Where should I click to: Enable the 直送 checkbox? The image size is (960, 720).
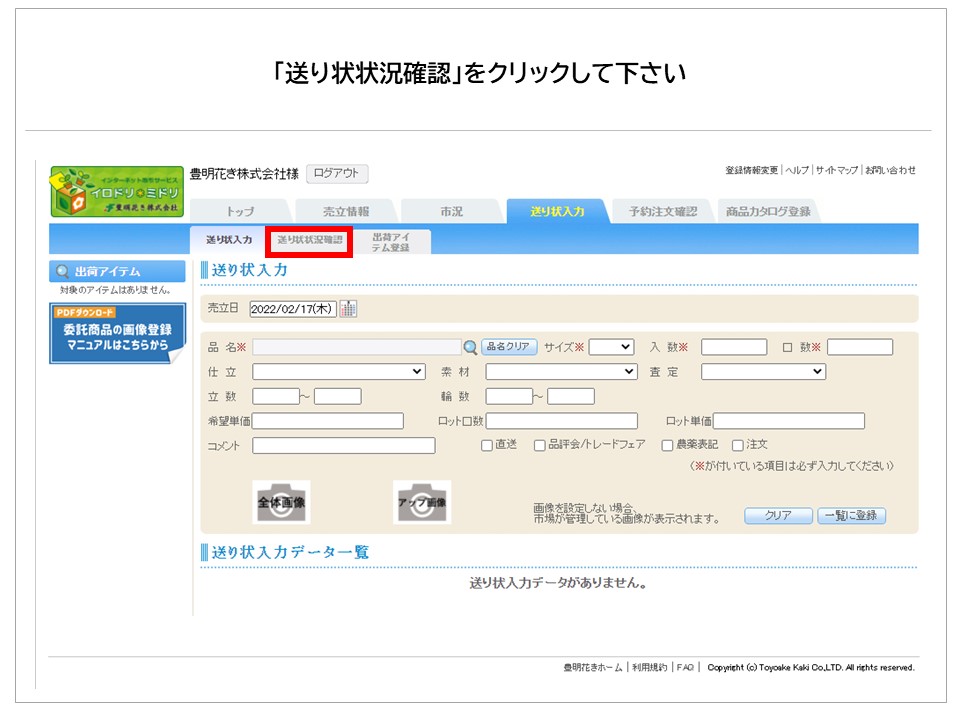487,445
